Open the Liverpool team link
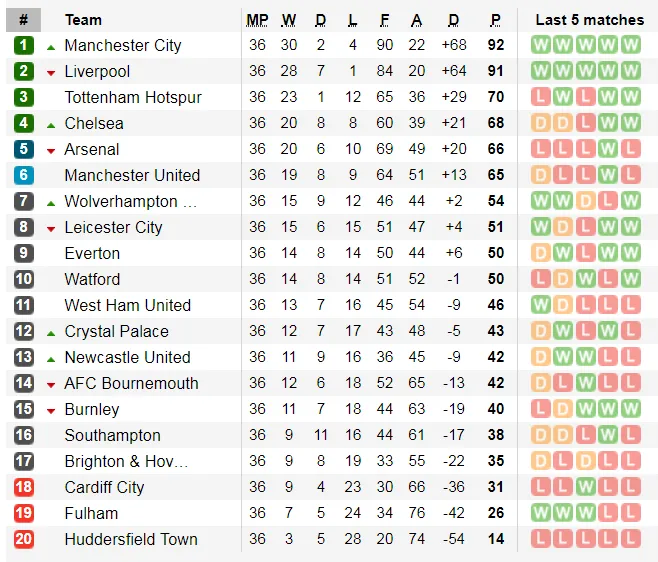 (97, 71)
